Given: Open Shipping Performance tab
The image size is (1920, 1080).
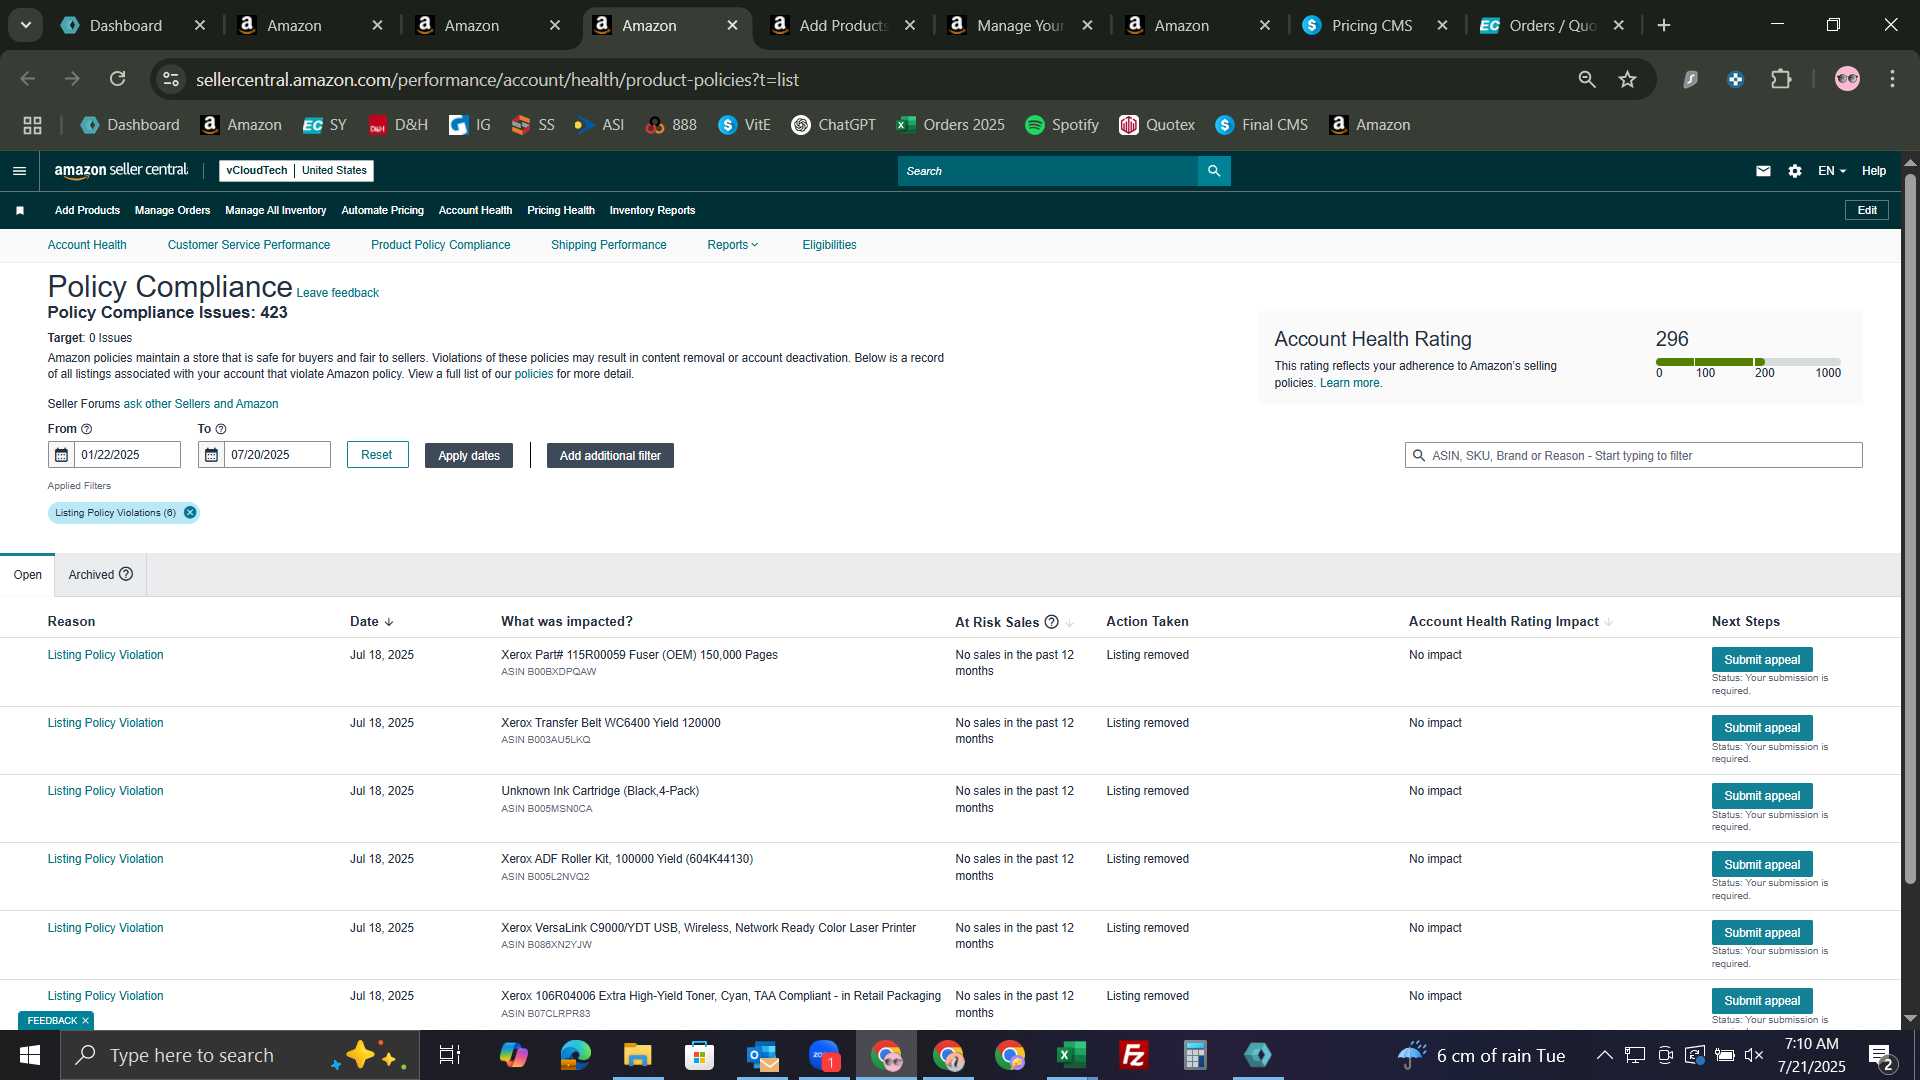Looking at the screenshot, I should (x=608, y=245).
